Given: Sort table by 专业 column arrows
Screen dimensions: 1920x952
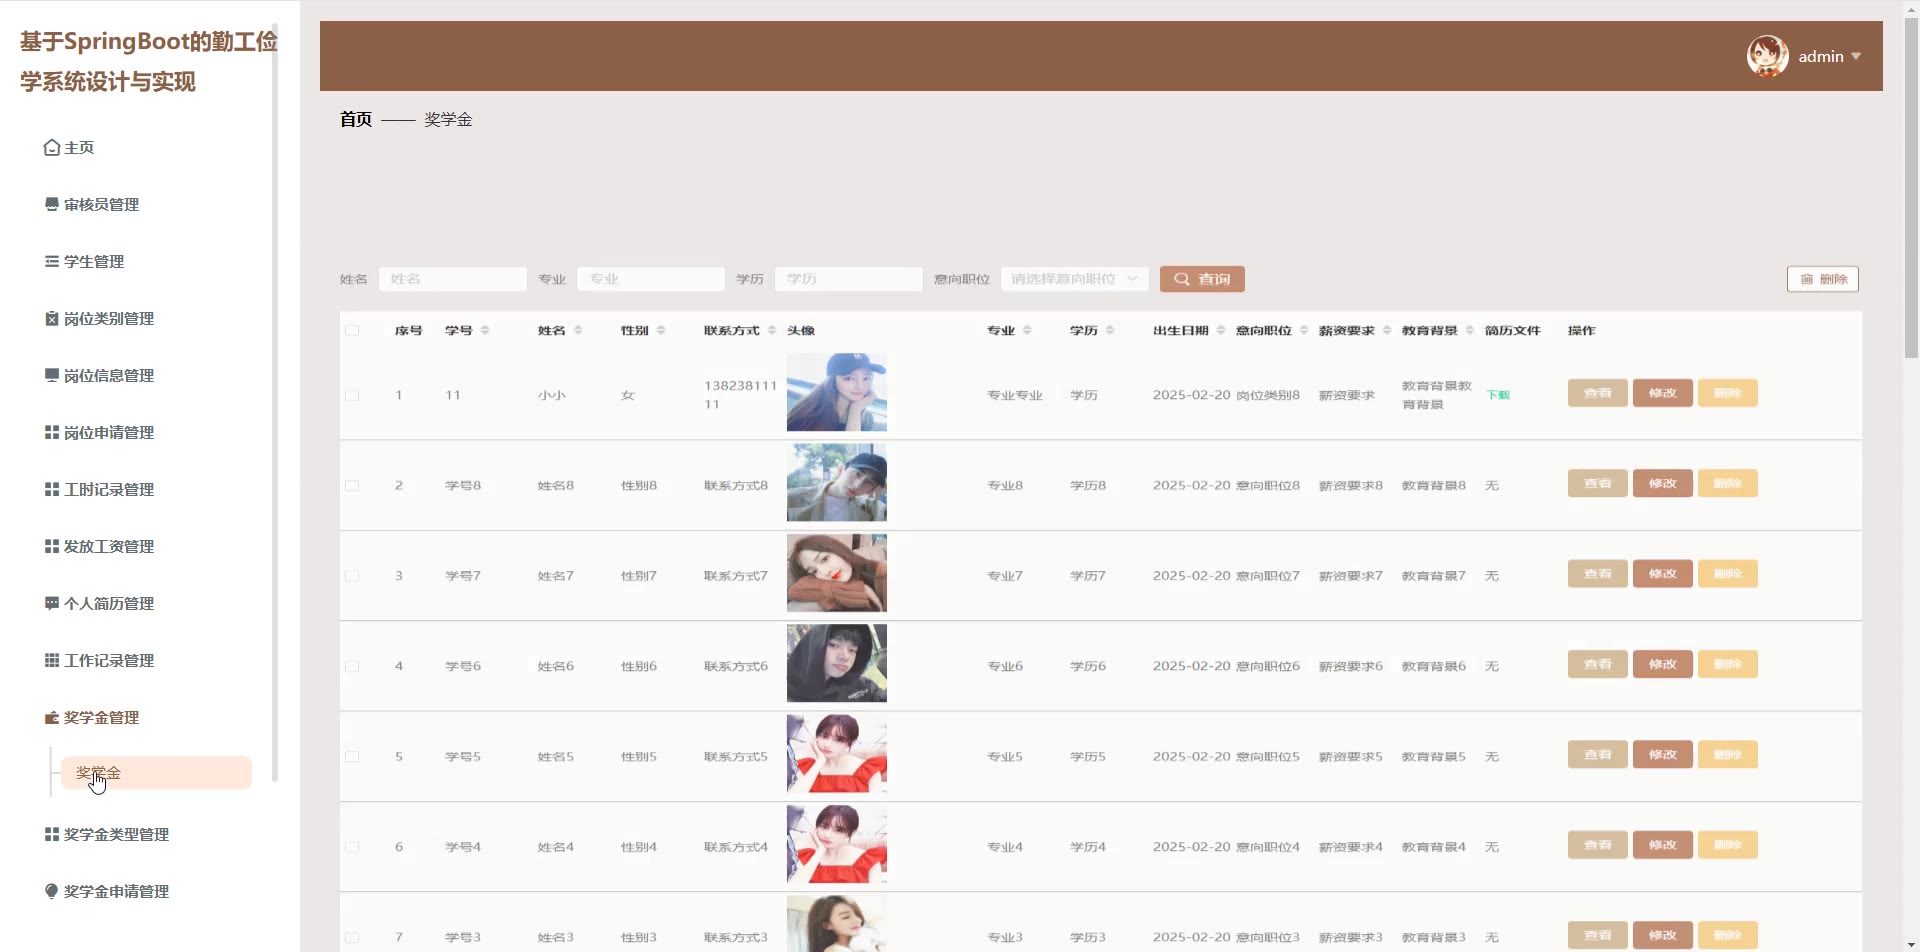Looking at the screenshot, I should [x=1027, y=330].
